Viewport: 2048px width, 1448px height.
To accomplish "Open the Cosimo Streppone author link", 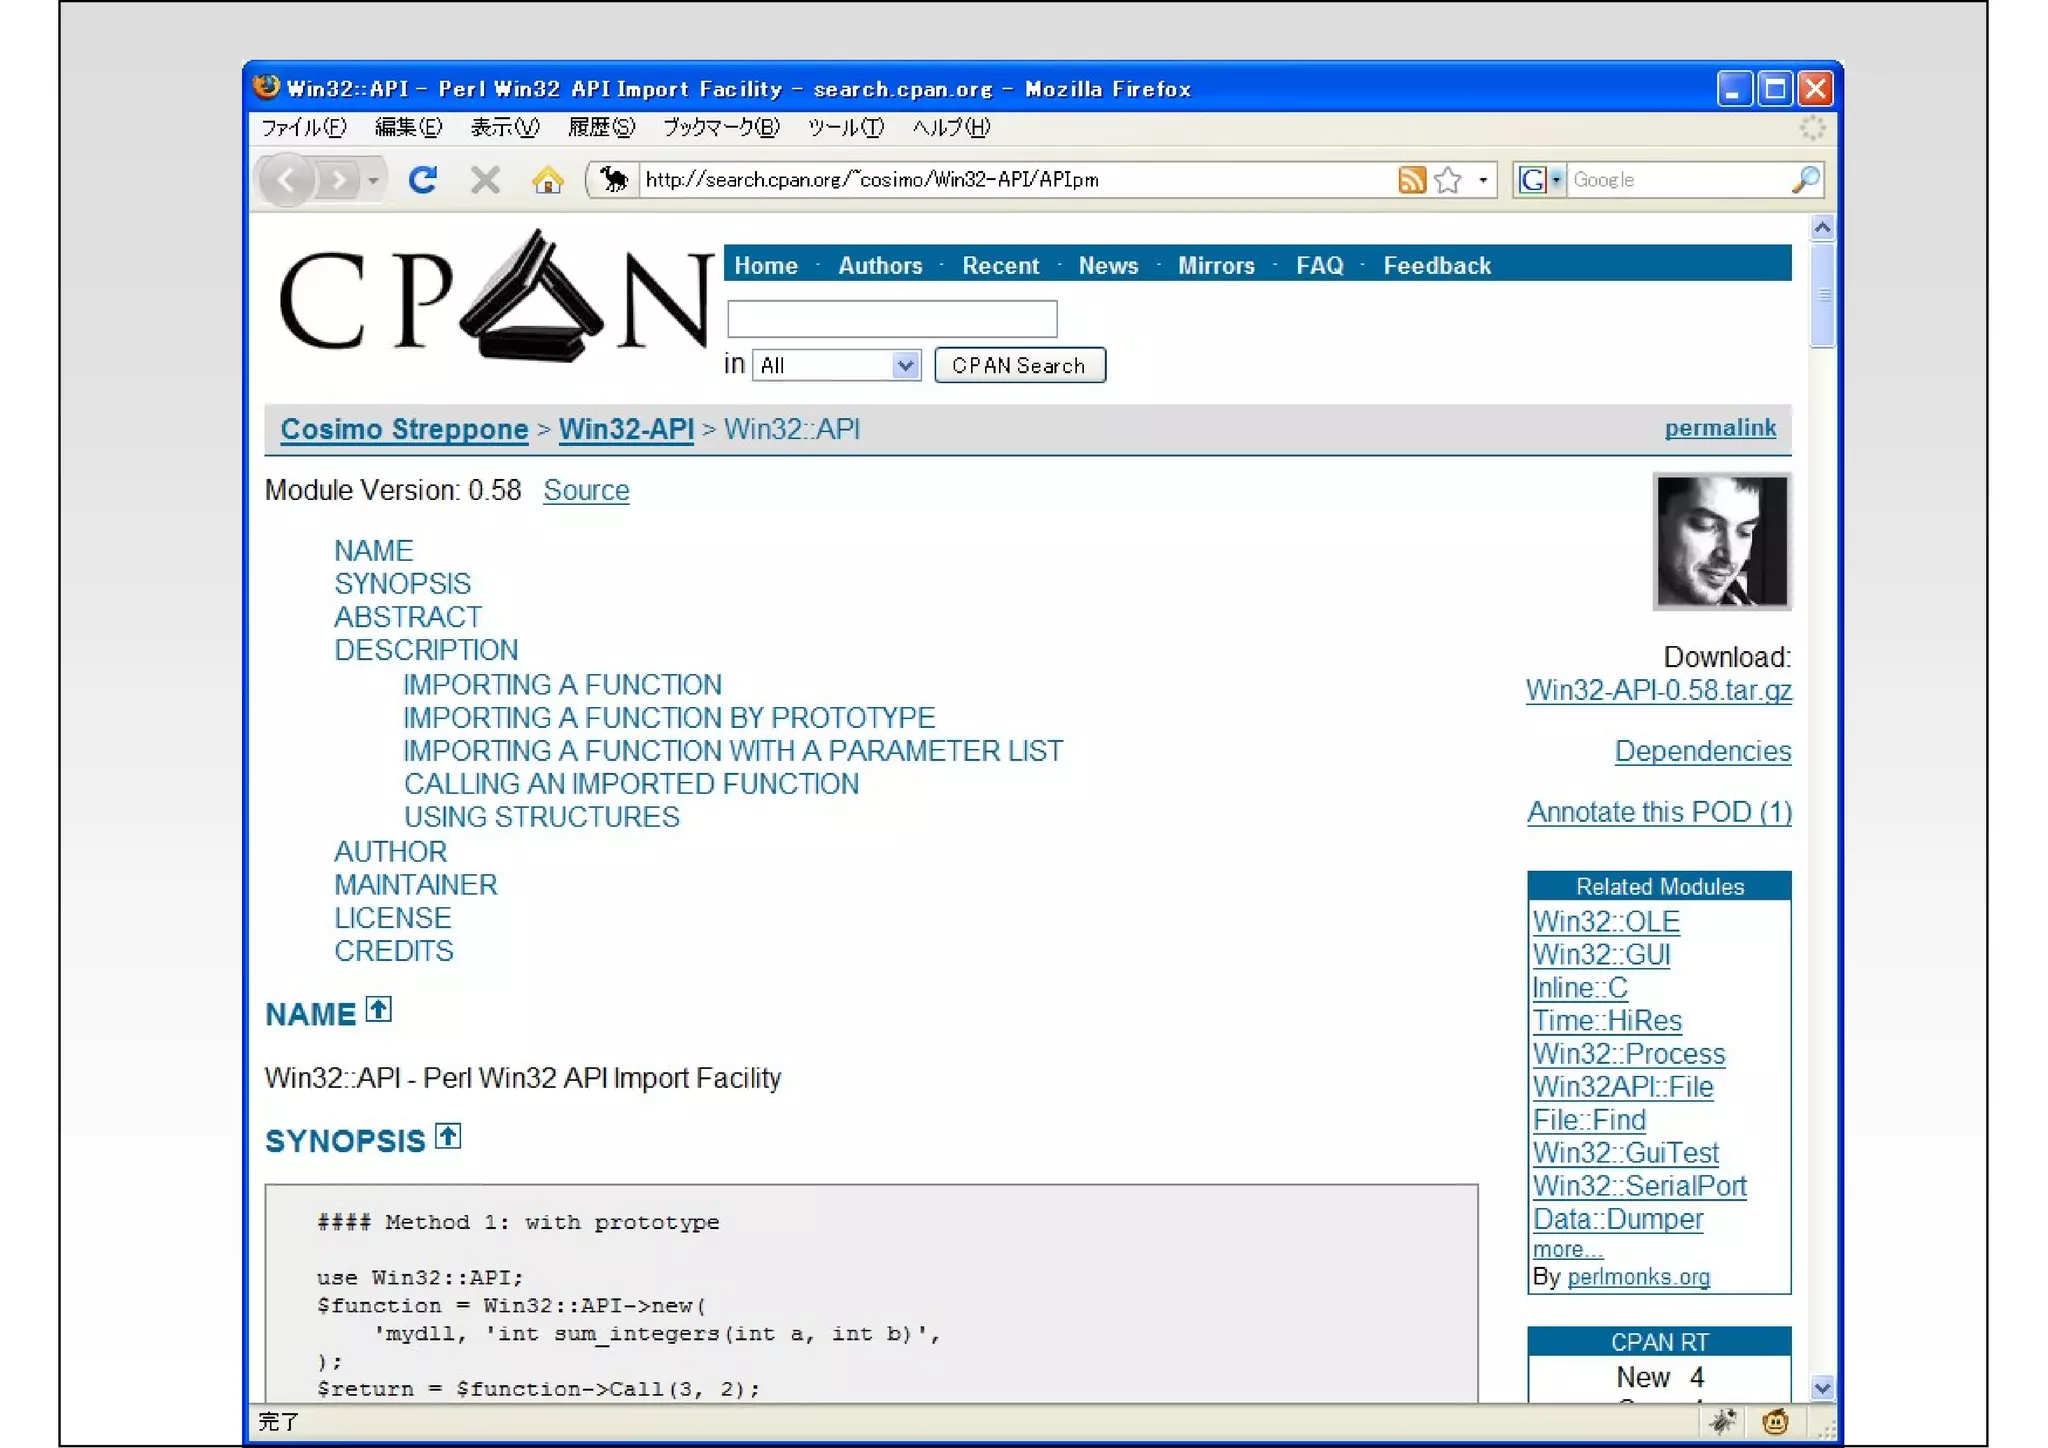I will [x=404, y=429].
